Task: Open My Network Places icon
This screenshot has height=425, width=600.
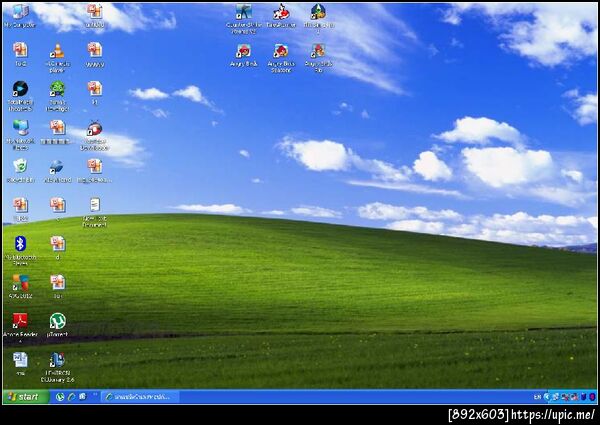Action: click(x=20, y=135)
